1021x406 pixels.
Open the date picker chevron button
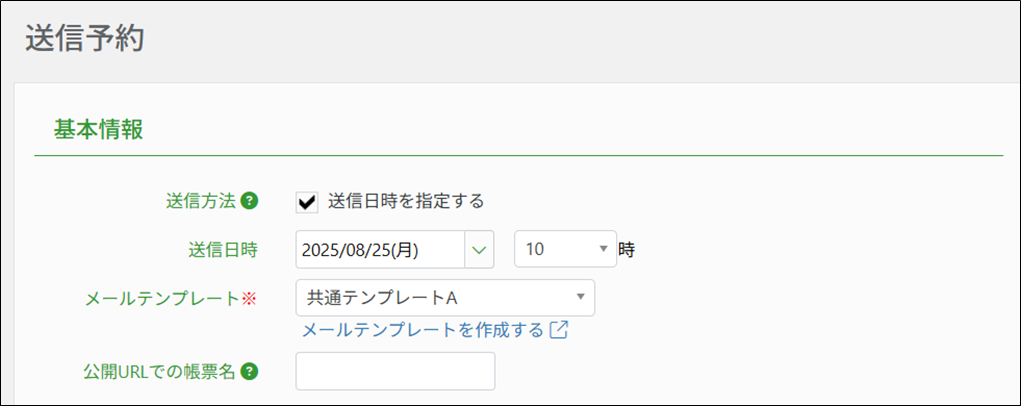[479, 249]
